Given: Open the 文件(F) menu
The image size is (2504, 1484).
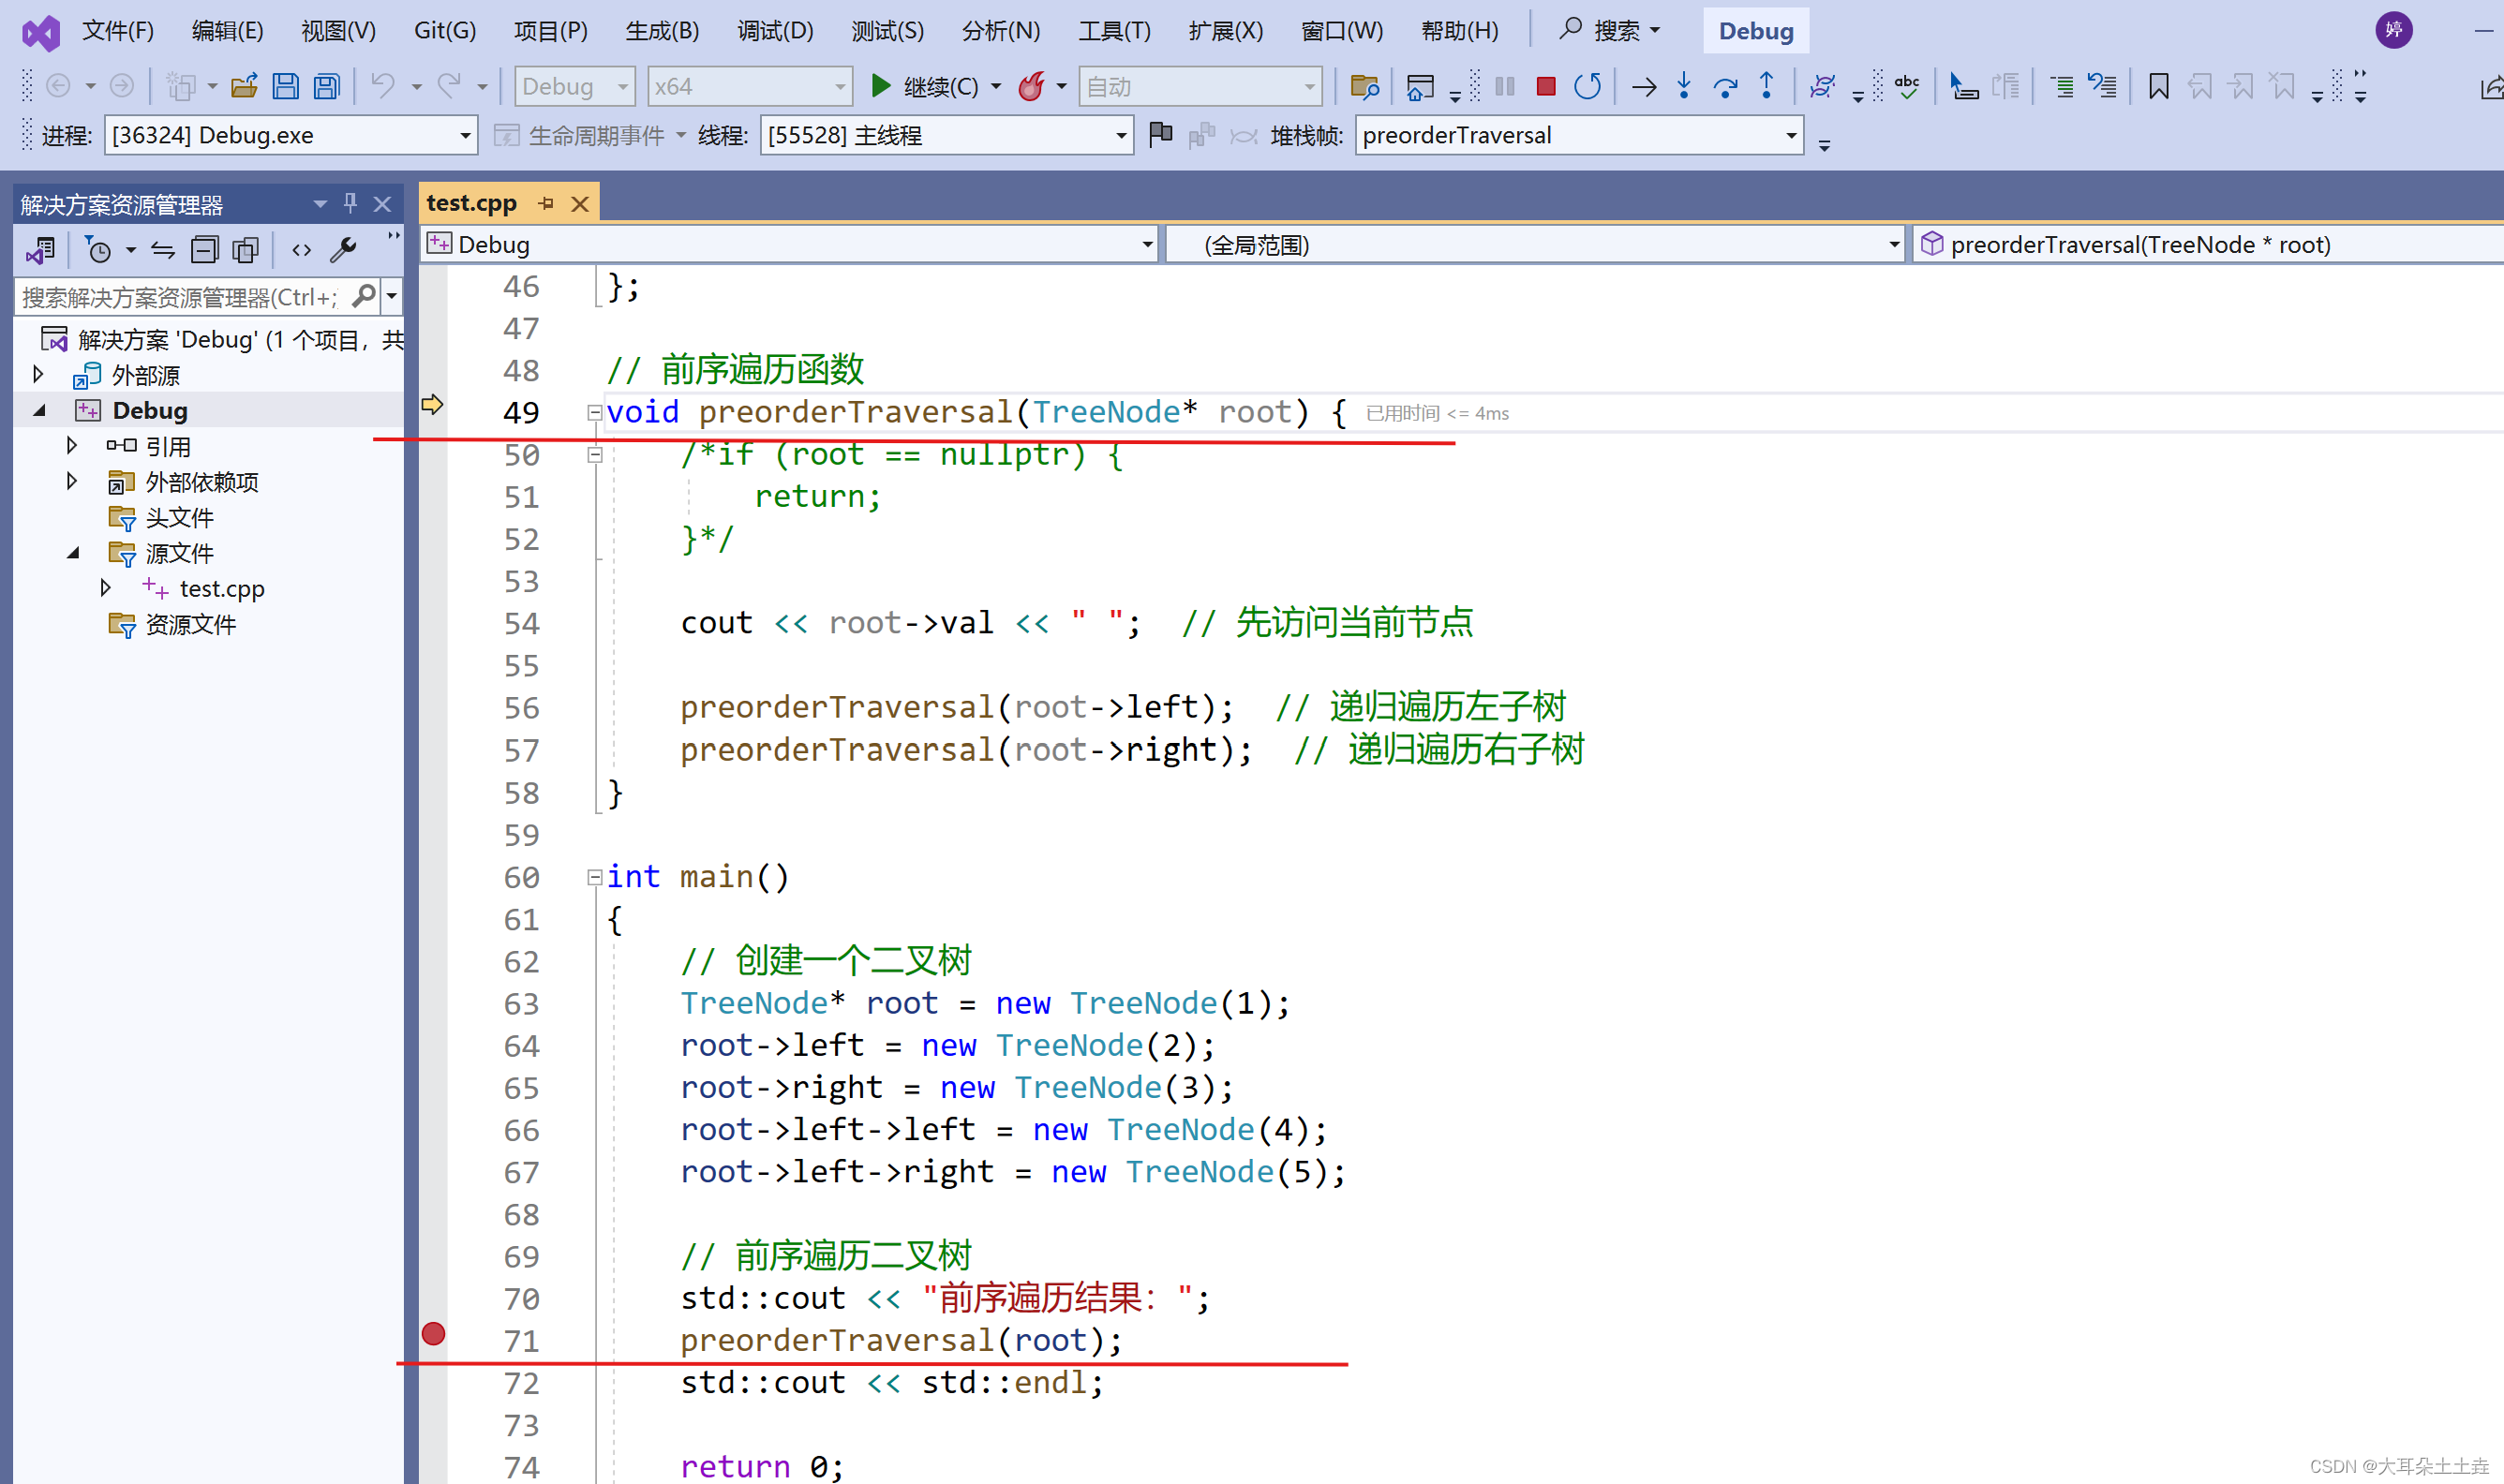Looking at the screenshot, I should [118, 31].
